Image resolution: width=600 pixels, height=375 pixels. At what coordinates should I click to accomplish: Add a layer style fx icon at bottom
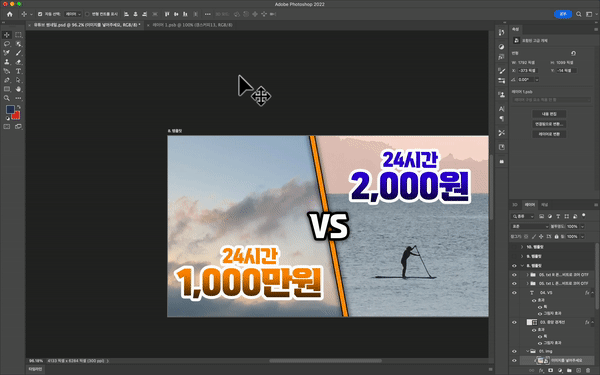coord(541,370)
